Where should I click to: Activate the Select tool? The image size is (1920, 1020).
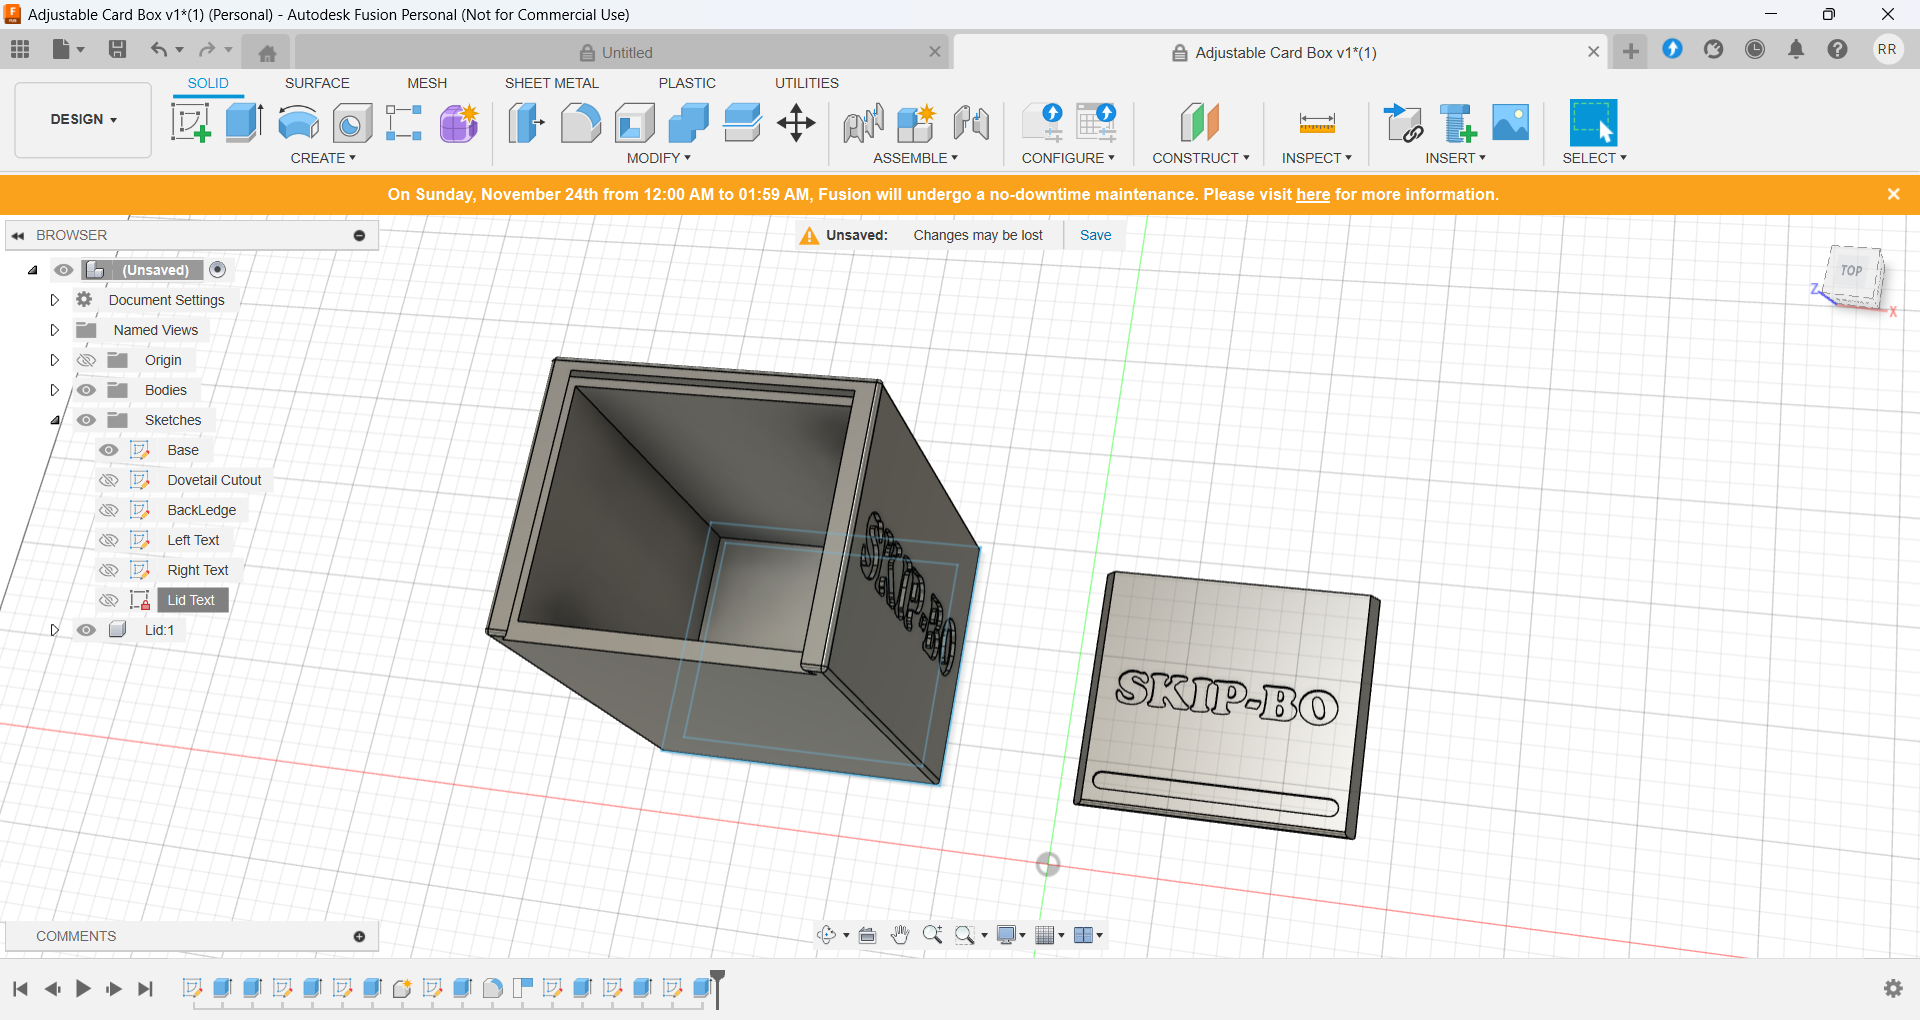pos(1593,123)
